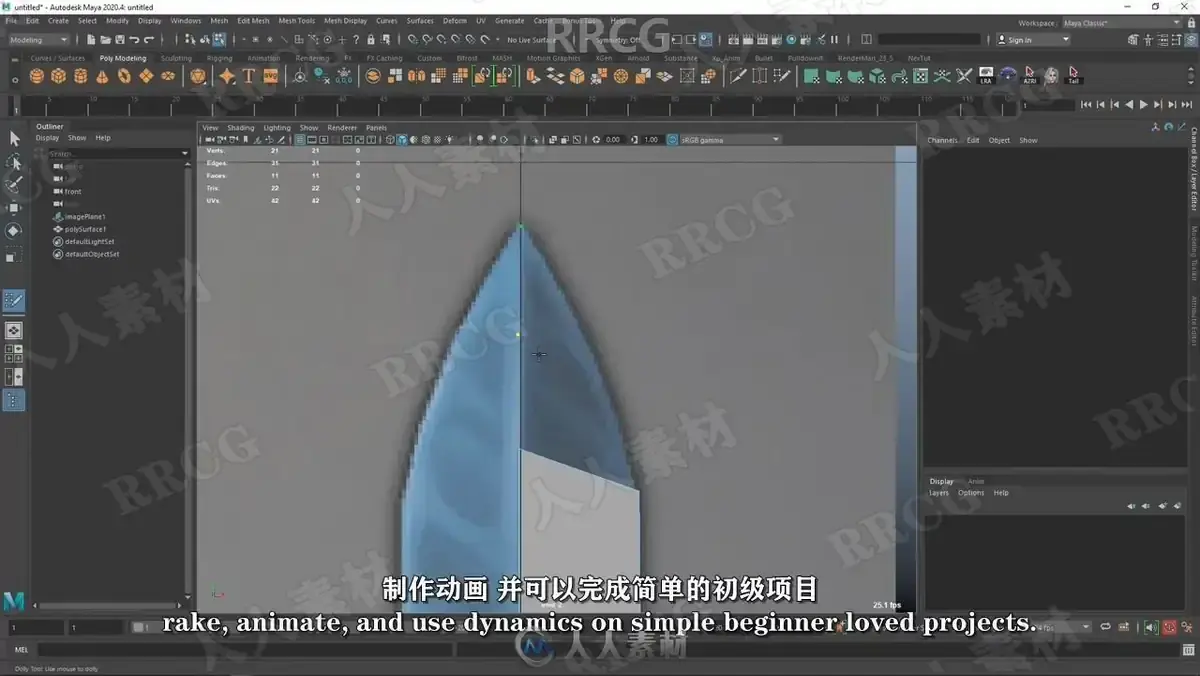The image size is (1200, 676).
Task: Open the viewport Shading menu
Action: [x=240, y=128]
